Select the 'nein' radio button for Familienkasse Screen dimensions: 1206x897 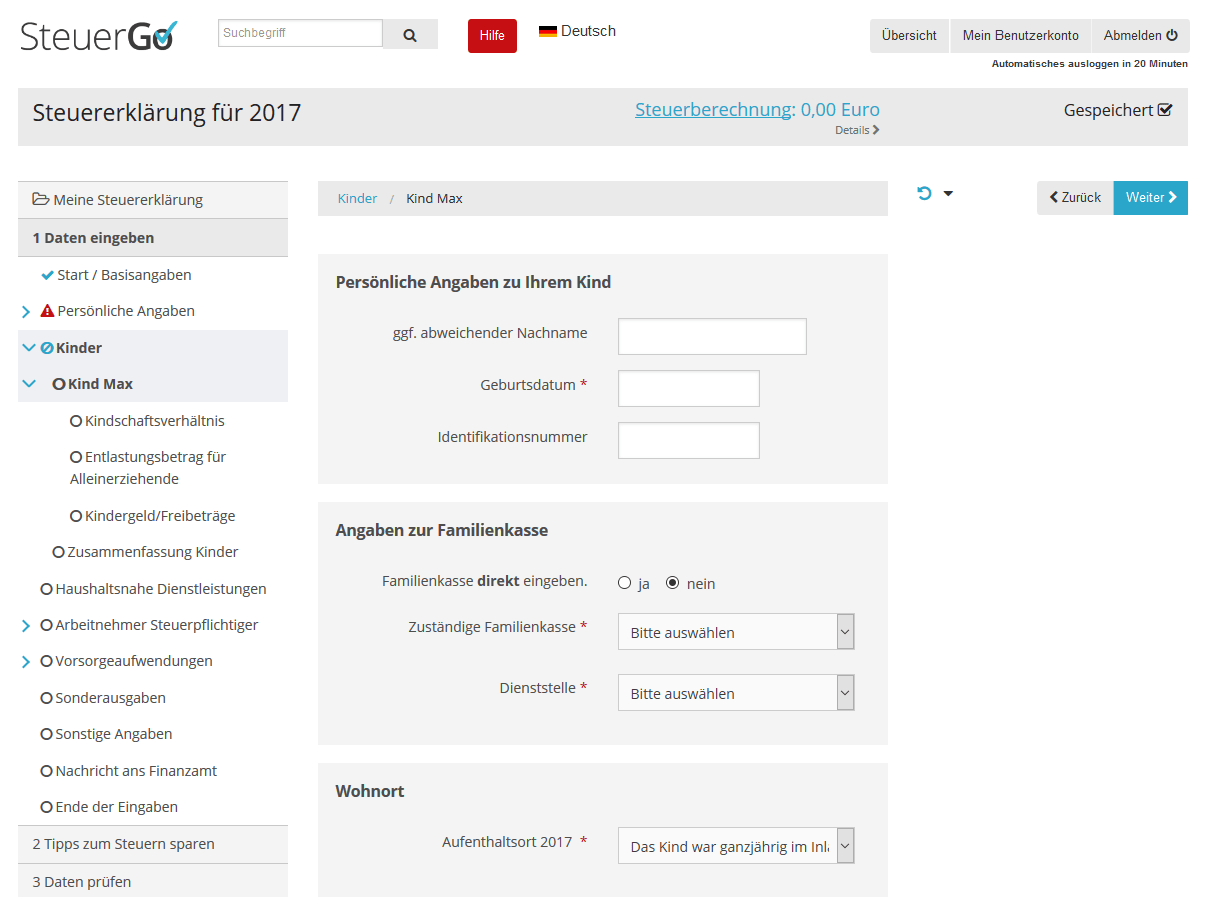[672, 581]
